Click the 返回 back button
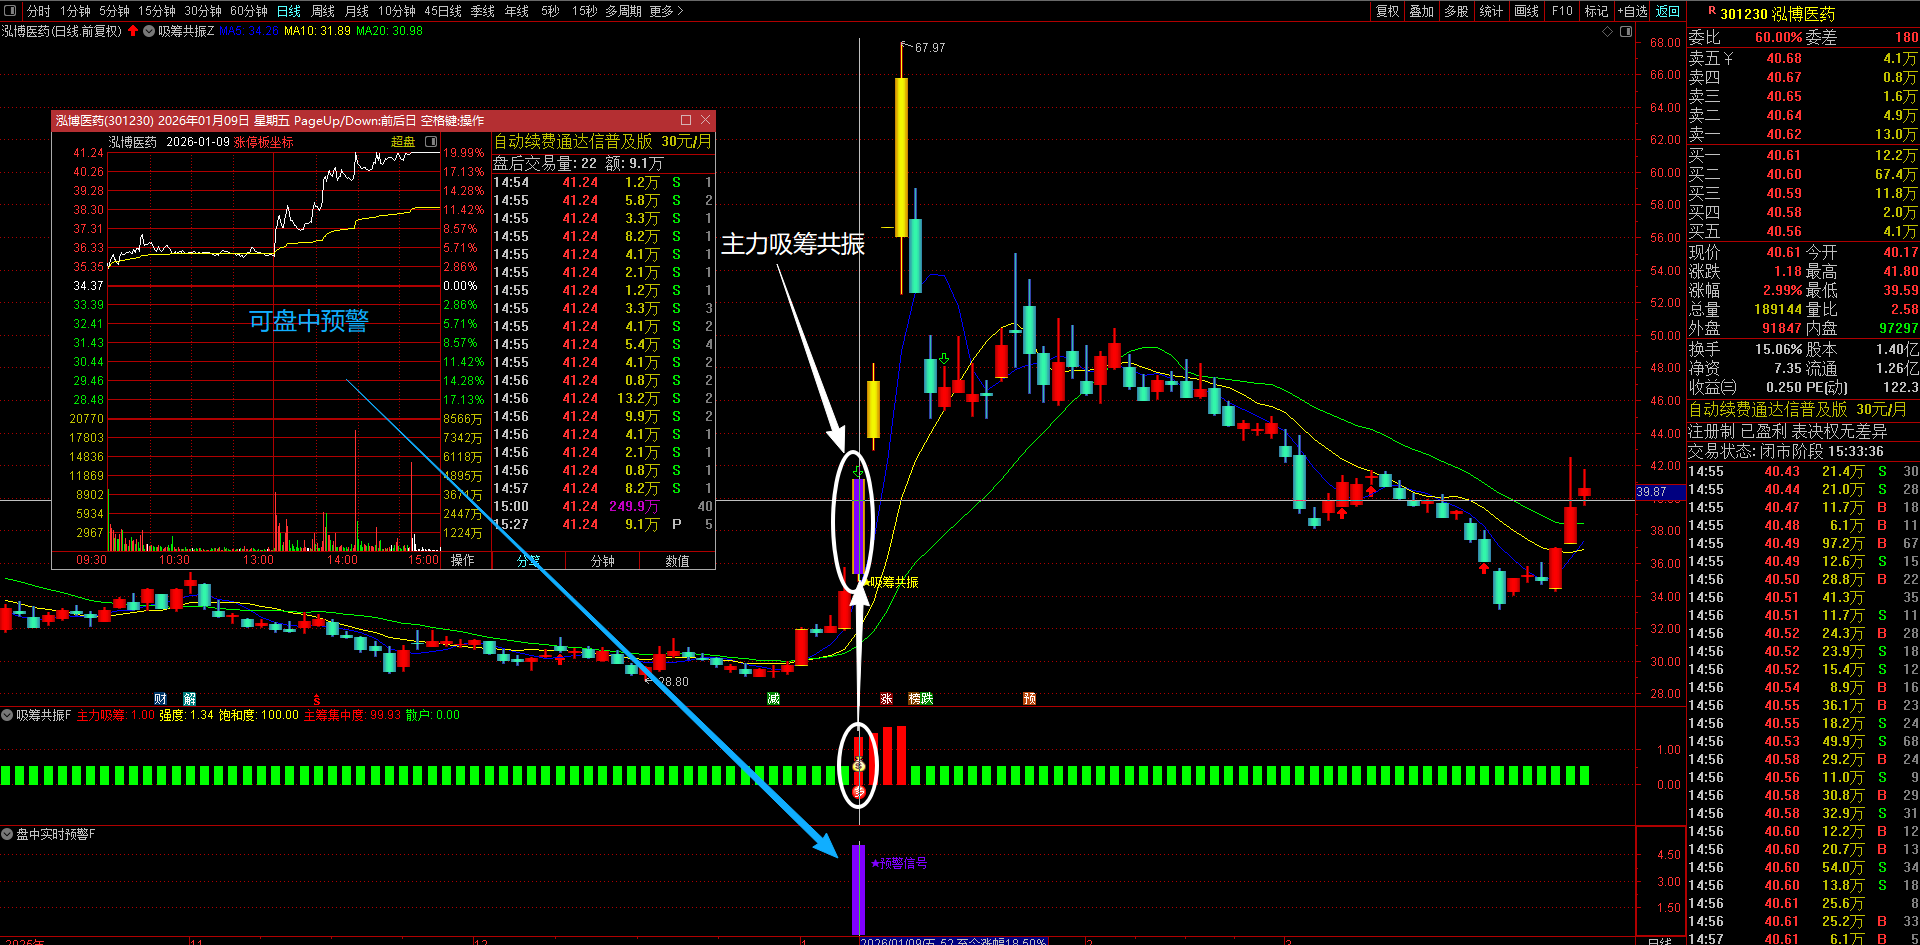Viewport: 1920px width, 945px height. (x=1668, y=11)
